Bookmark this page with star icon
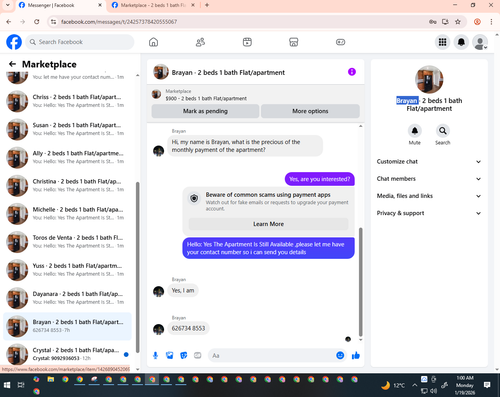Viewport: 500px width, 397px height. pos(458,22)
